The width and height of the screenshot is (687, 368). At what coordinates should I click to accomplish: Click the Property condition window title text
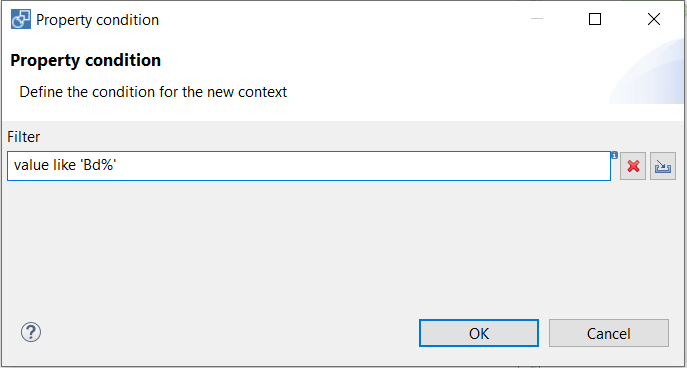(x=97, y=20)
